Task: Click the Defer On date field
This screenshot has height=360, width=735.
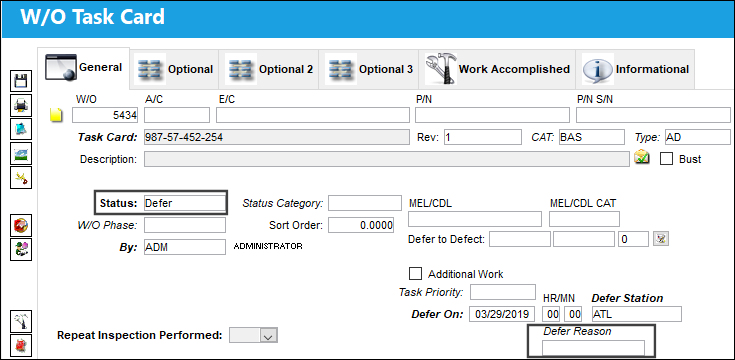Action: point(502,314)
